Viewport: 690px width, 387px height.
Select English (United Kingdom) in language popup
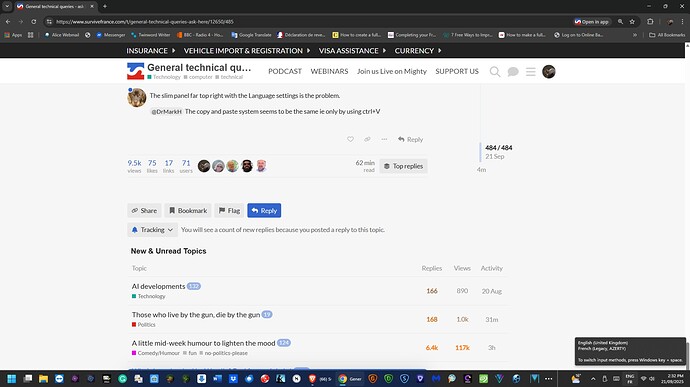[603, 343]
